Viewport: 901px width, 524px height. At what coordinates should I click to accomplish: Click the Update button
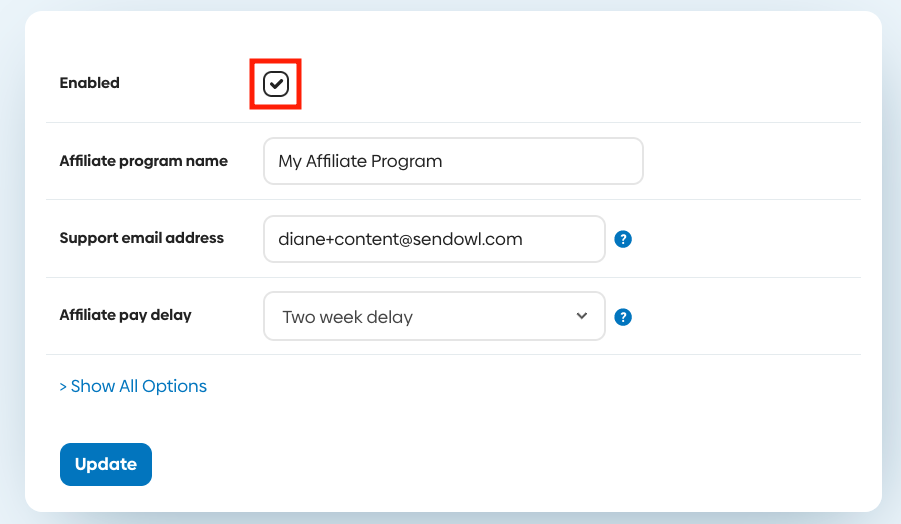[x=106, y=464]
